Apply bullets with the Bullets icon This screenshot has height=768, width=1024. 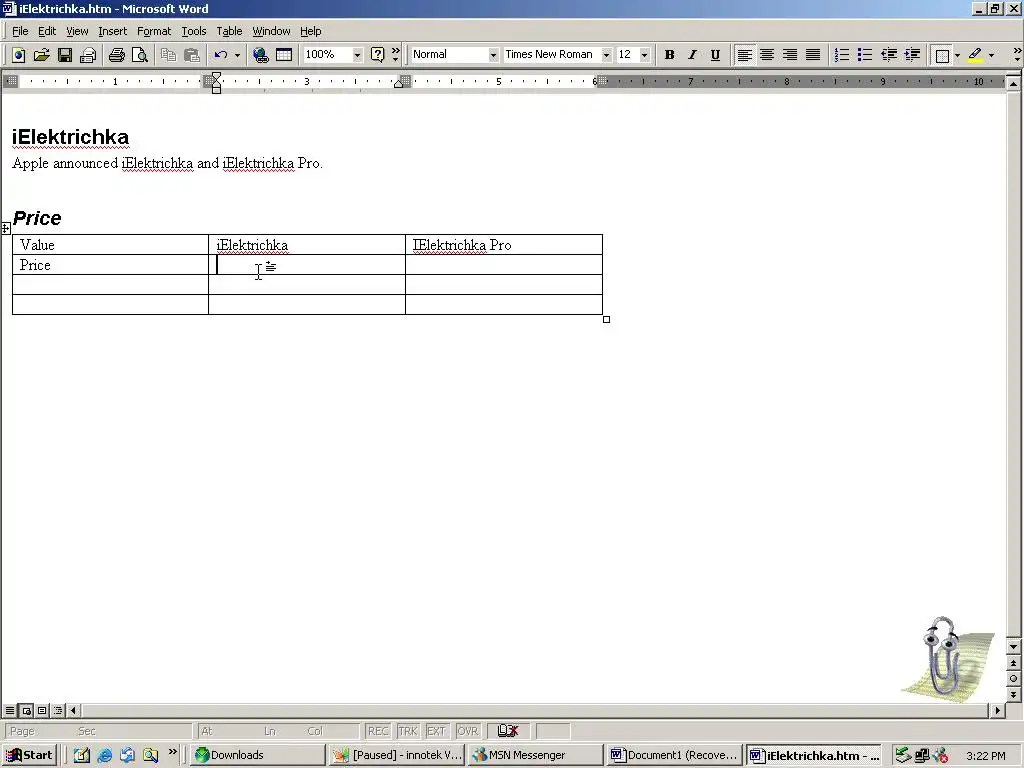865,55
